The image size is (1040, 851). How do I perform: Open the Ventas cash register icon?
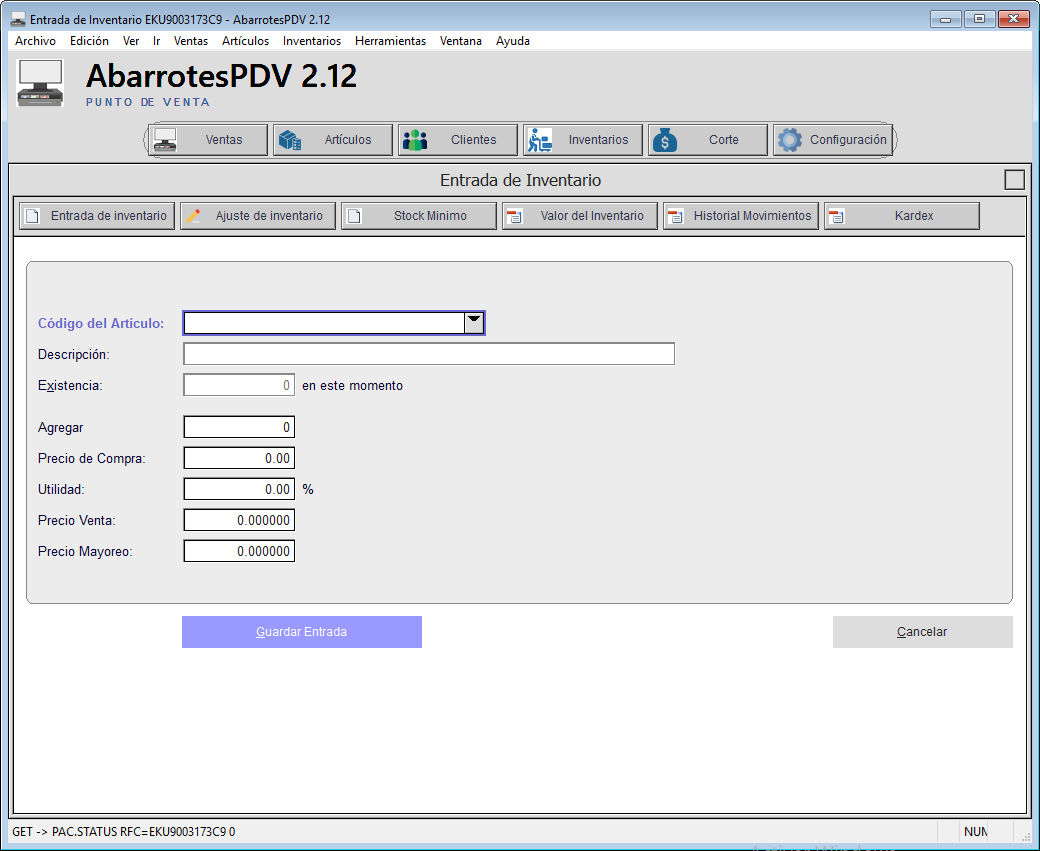[165, 140]
